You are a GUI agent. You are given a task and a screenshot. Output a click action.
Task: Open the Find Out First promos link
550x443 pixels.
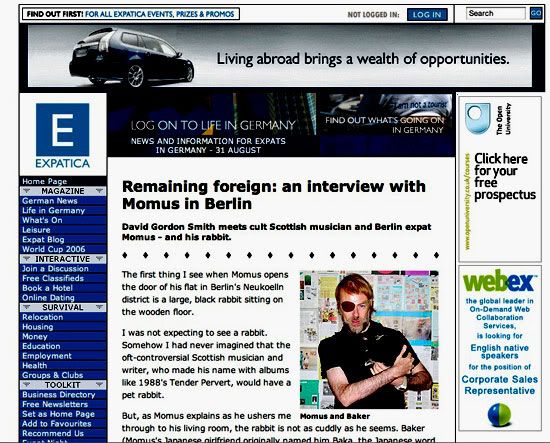[130, 14]
